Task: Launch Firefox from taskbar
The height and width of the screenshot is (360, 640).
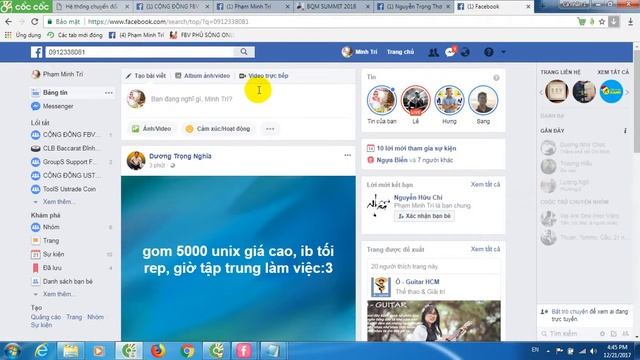Action: [158, 351]
